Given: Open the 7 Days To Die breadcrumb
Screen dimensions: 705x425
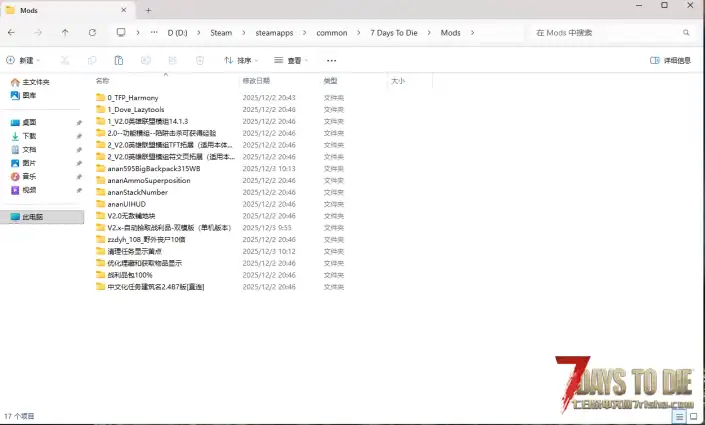Looking at the screenshot, I should tap(394, 33).
